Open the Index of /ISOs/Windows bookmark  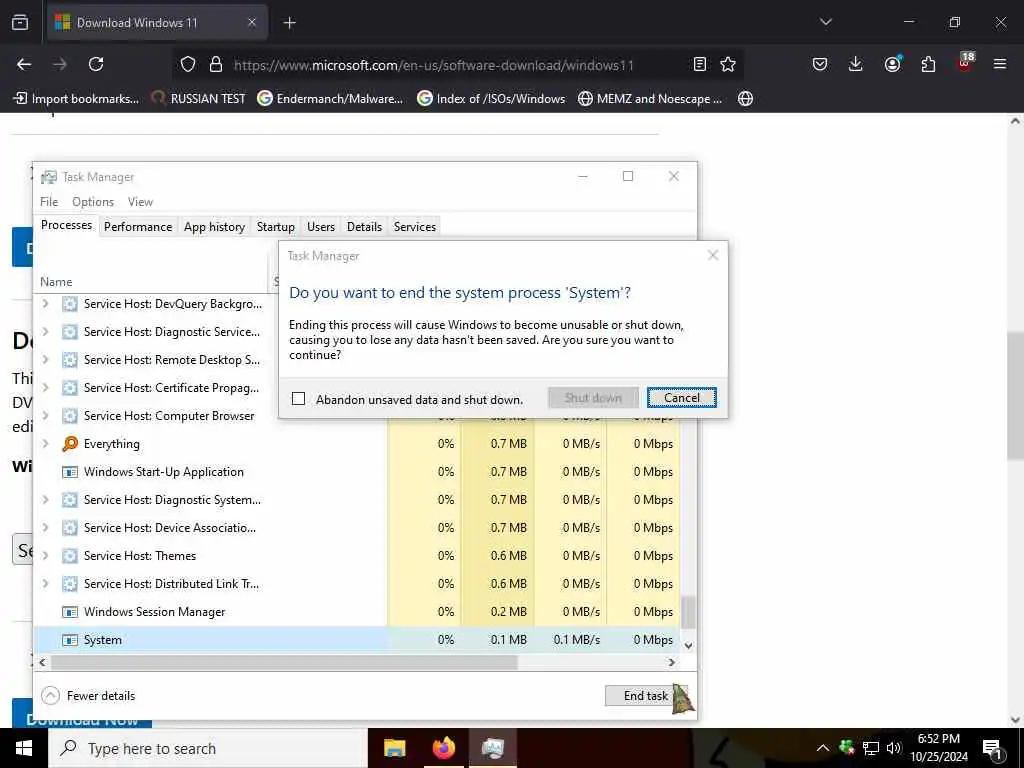tap(491, 99)
